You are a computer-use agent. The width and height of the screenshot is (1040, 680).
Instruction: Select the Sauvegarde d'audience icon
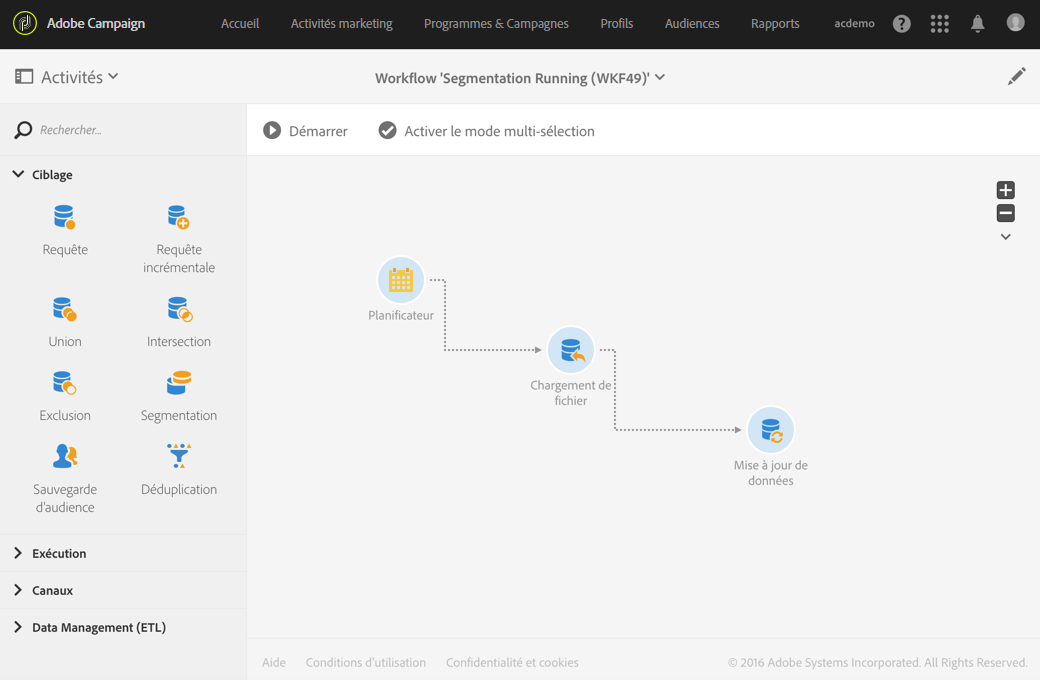pos(65,457)
